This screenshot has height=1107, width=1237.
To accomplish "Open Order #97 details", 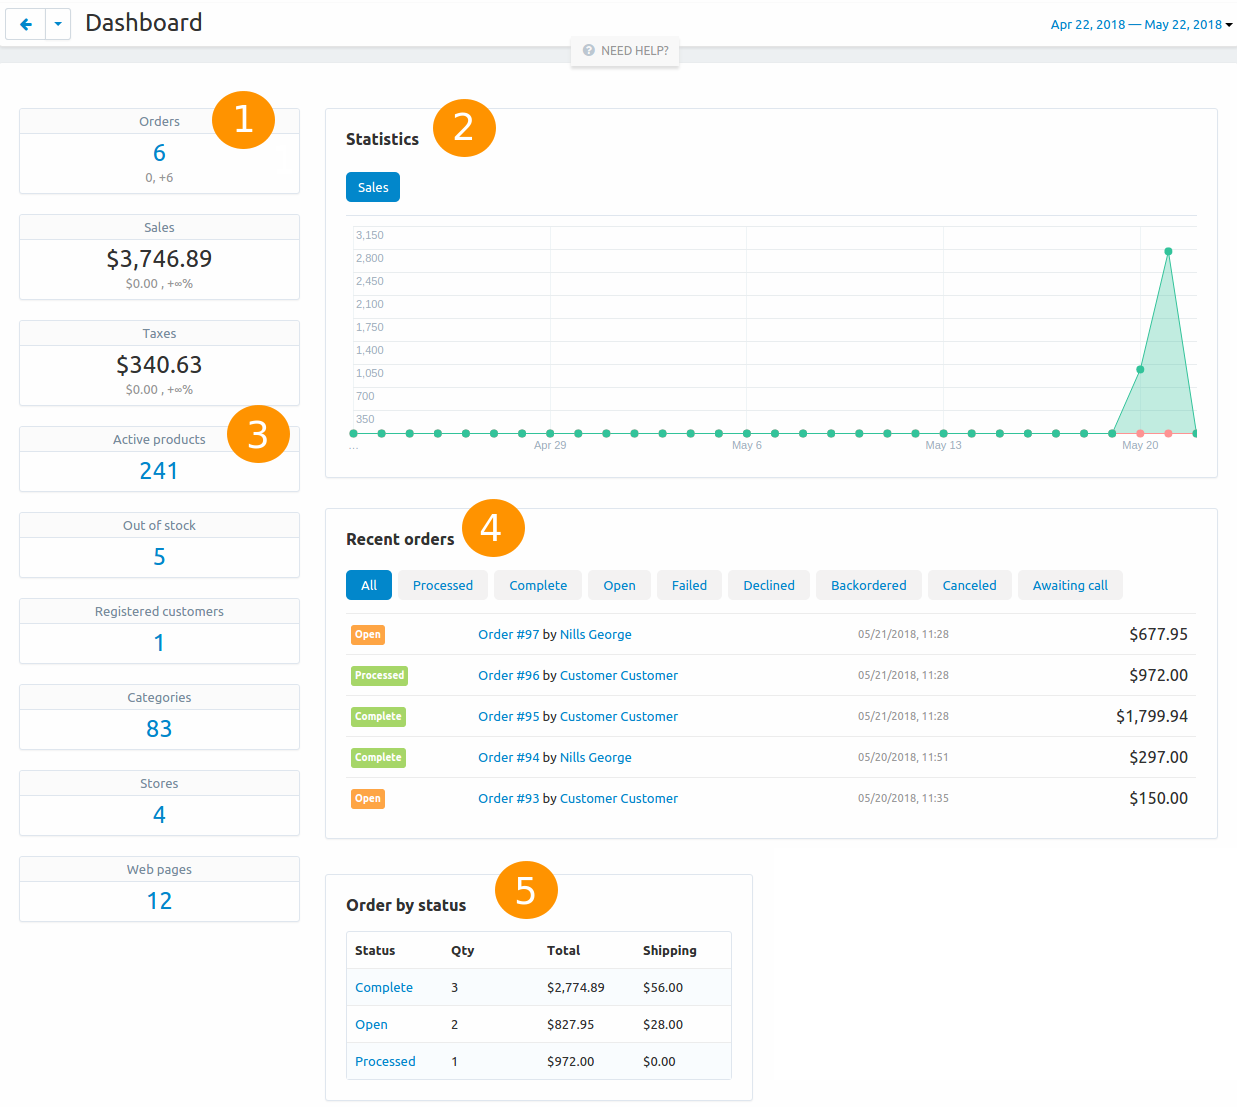I will (508, 634).
